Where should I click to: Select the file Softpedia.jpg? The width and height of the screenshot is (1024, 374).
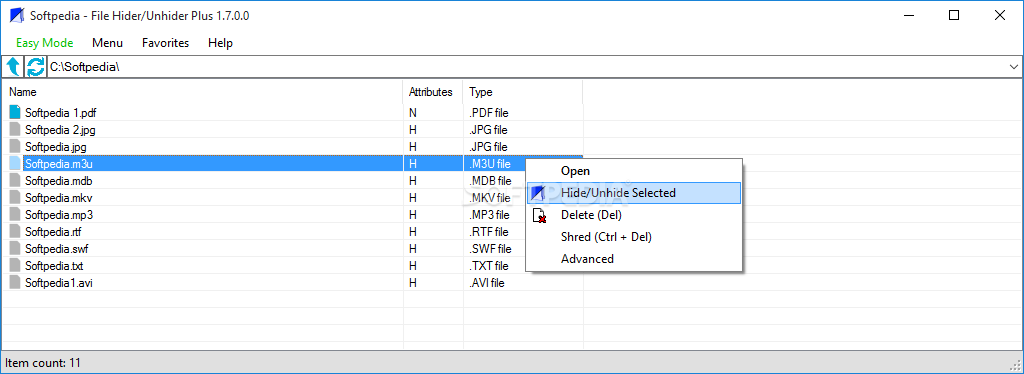(56, 146)
